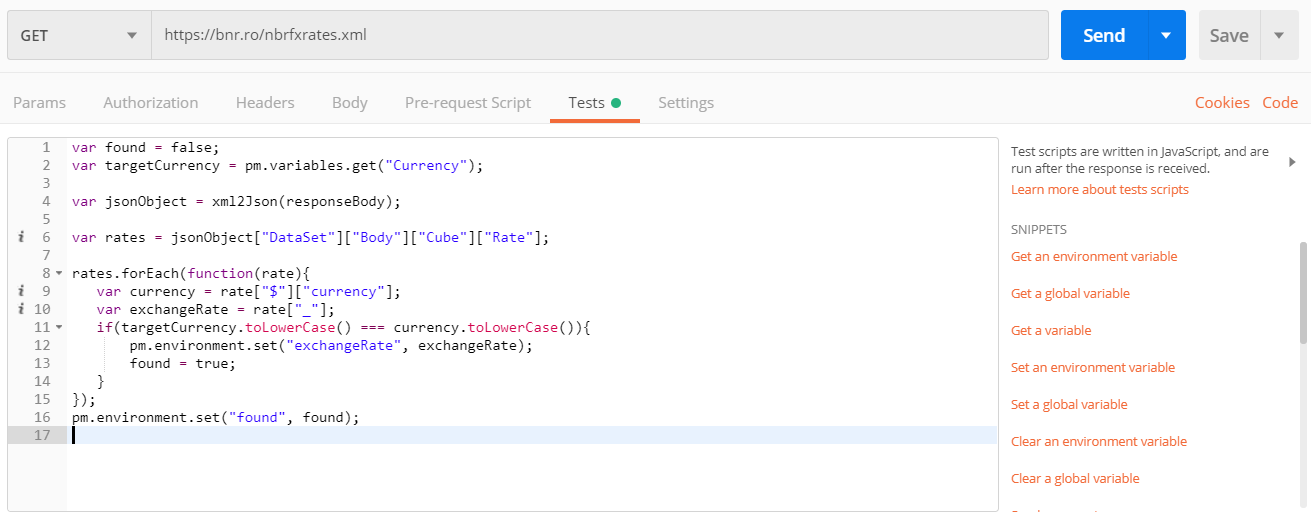Open the Settings tab
This screenshot has height=519, width=1311.
coord(686,103)
